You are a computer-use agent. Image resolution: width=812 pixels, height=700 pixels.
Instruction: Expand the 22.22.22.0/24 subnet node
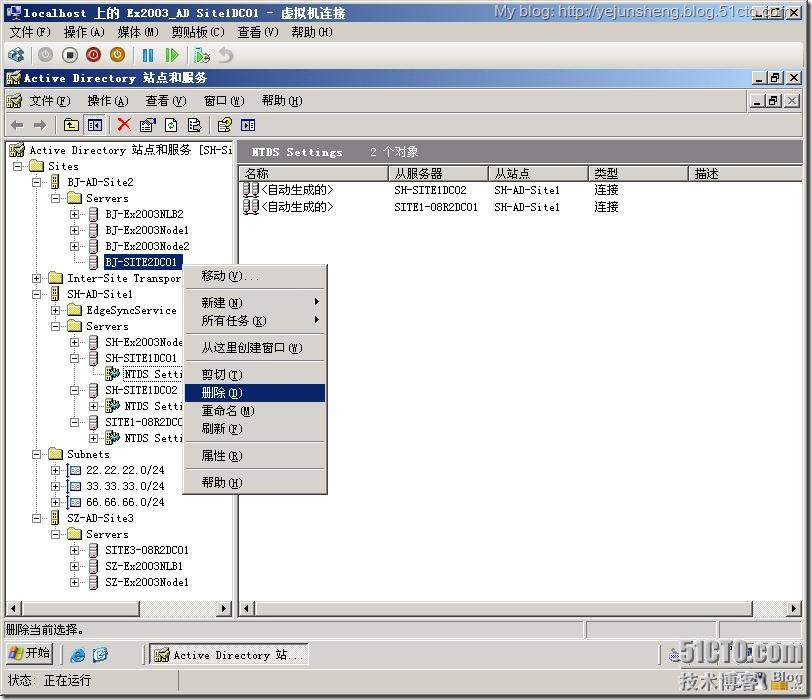pyautogui.click(x=55, y=470)
